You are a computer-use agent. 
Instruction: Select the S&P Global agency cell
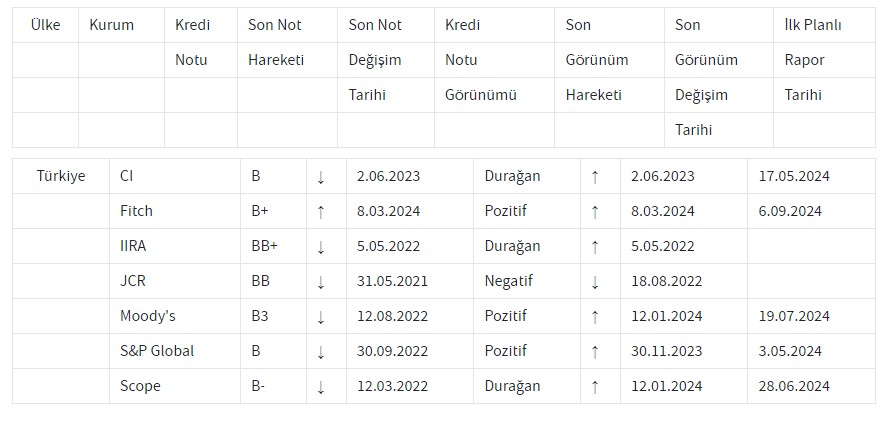point(157,351)
